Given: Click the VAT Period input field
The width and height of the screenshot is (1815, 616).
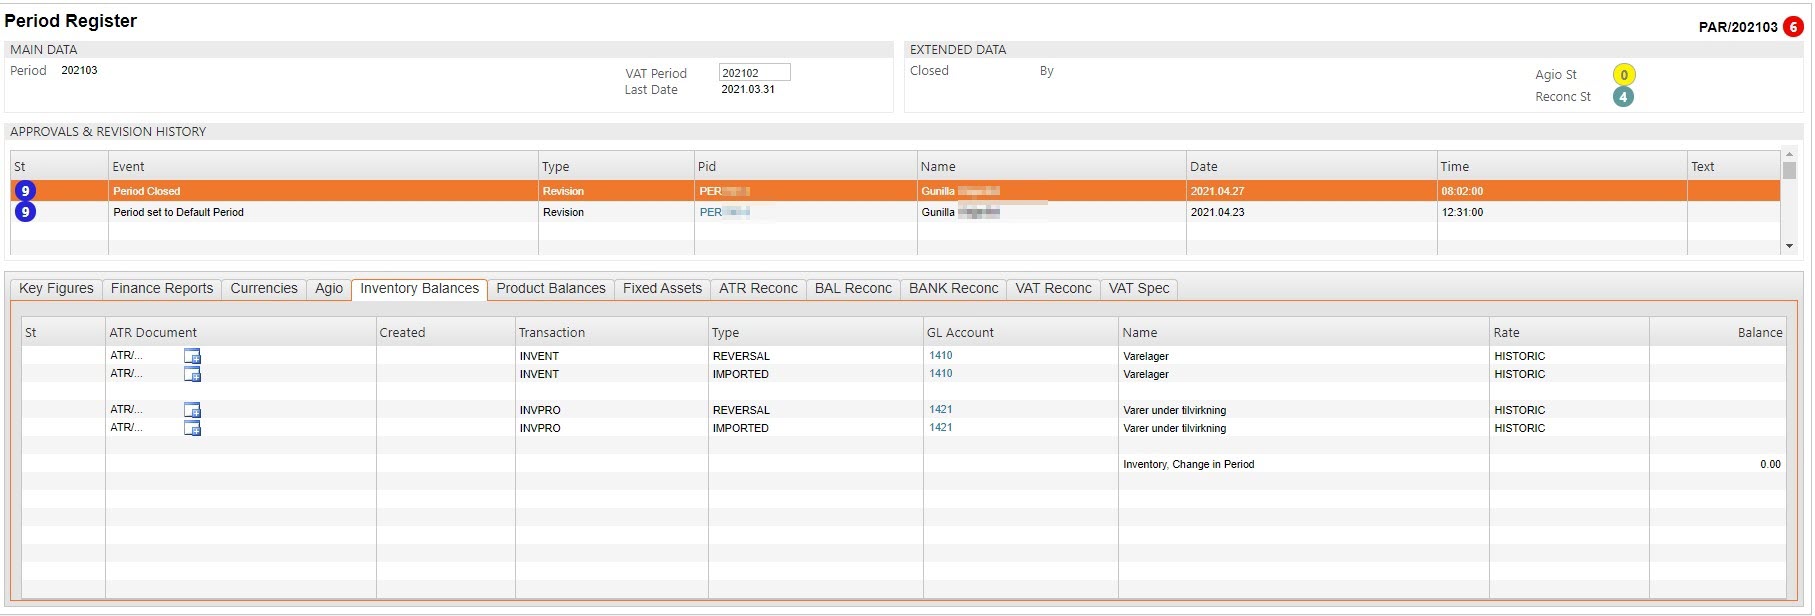Looking at the screenshot, I should point(754,73).
